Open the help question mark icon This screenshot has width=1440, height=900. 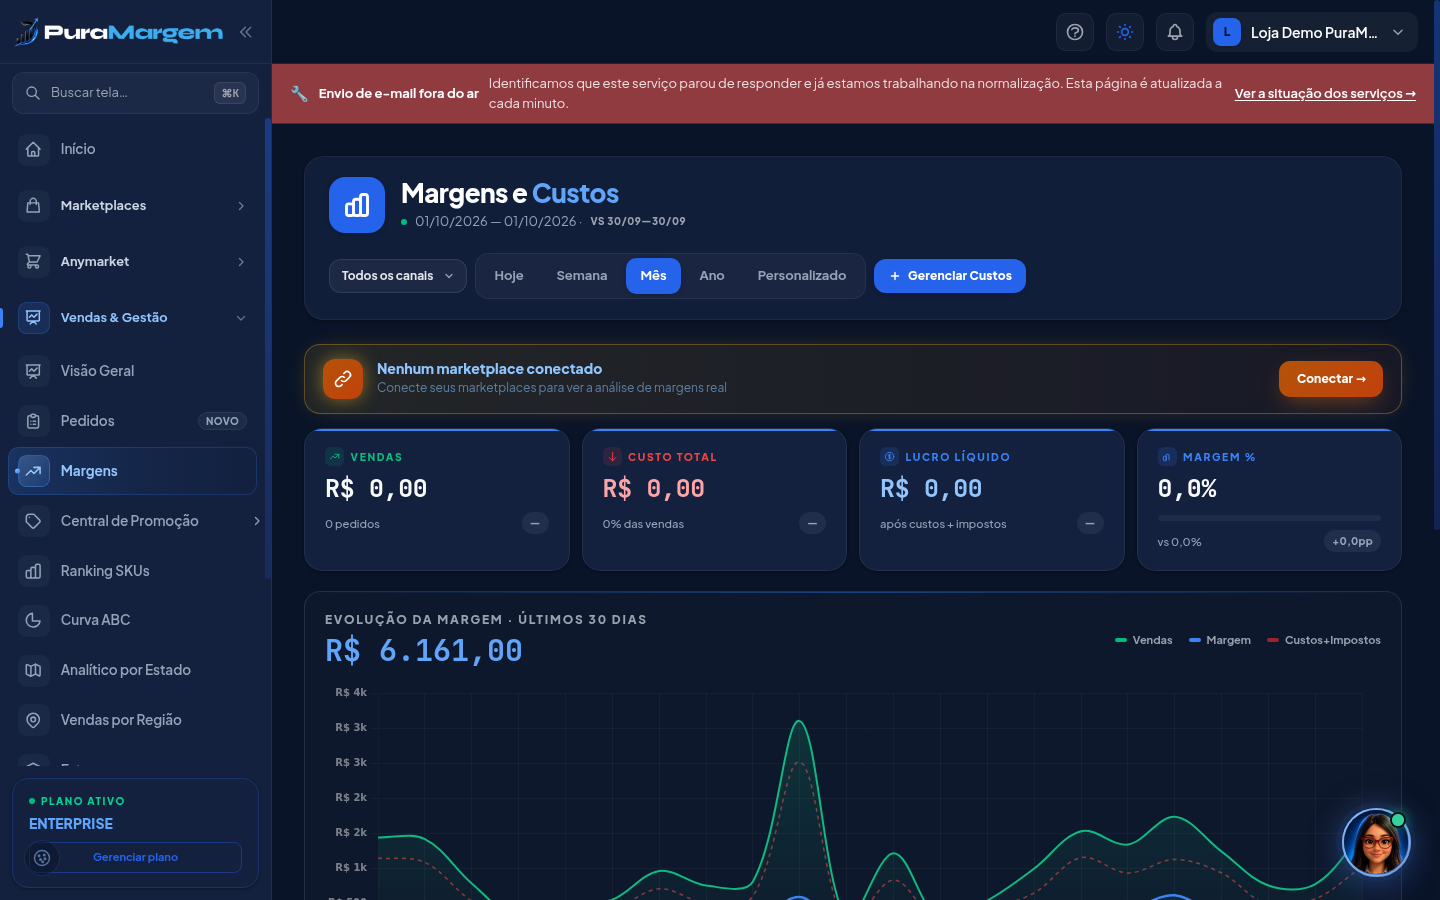1075,32
